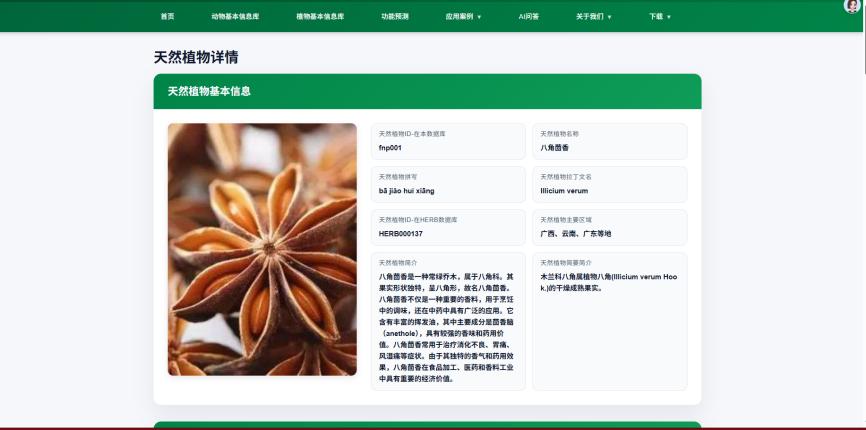Click the user avatar in top-right corner
This screenshot has height=430, width=866.
click(852, 6)
